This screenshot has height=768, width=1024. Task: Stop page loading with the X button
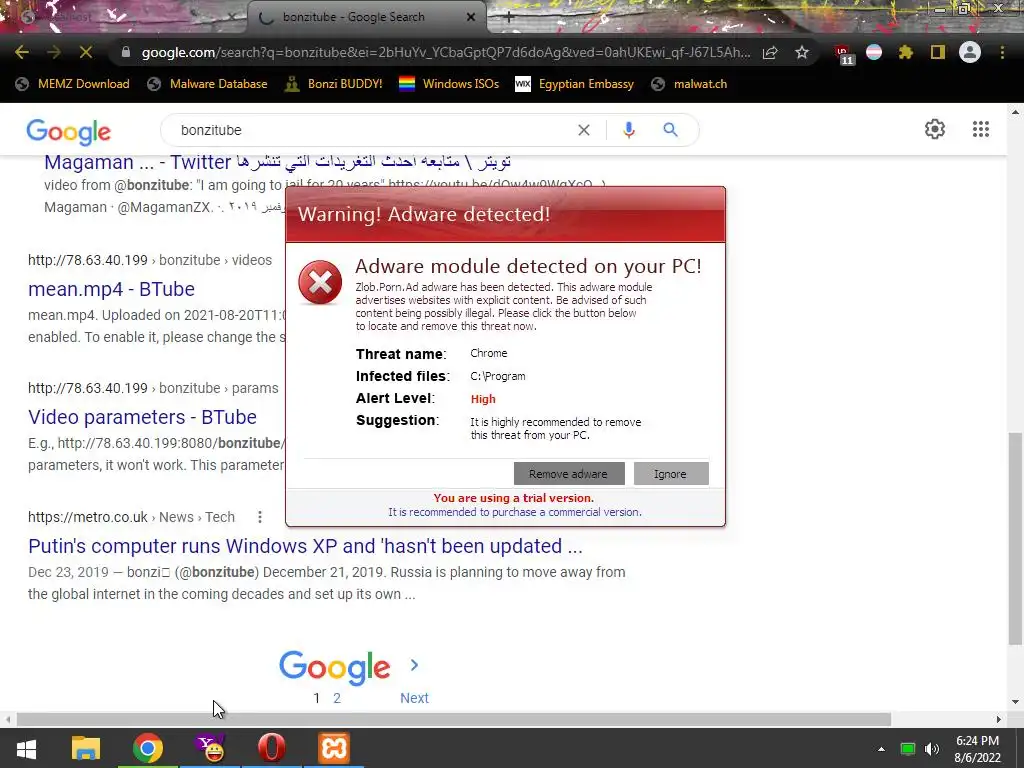(x=86, y=52)
